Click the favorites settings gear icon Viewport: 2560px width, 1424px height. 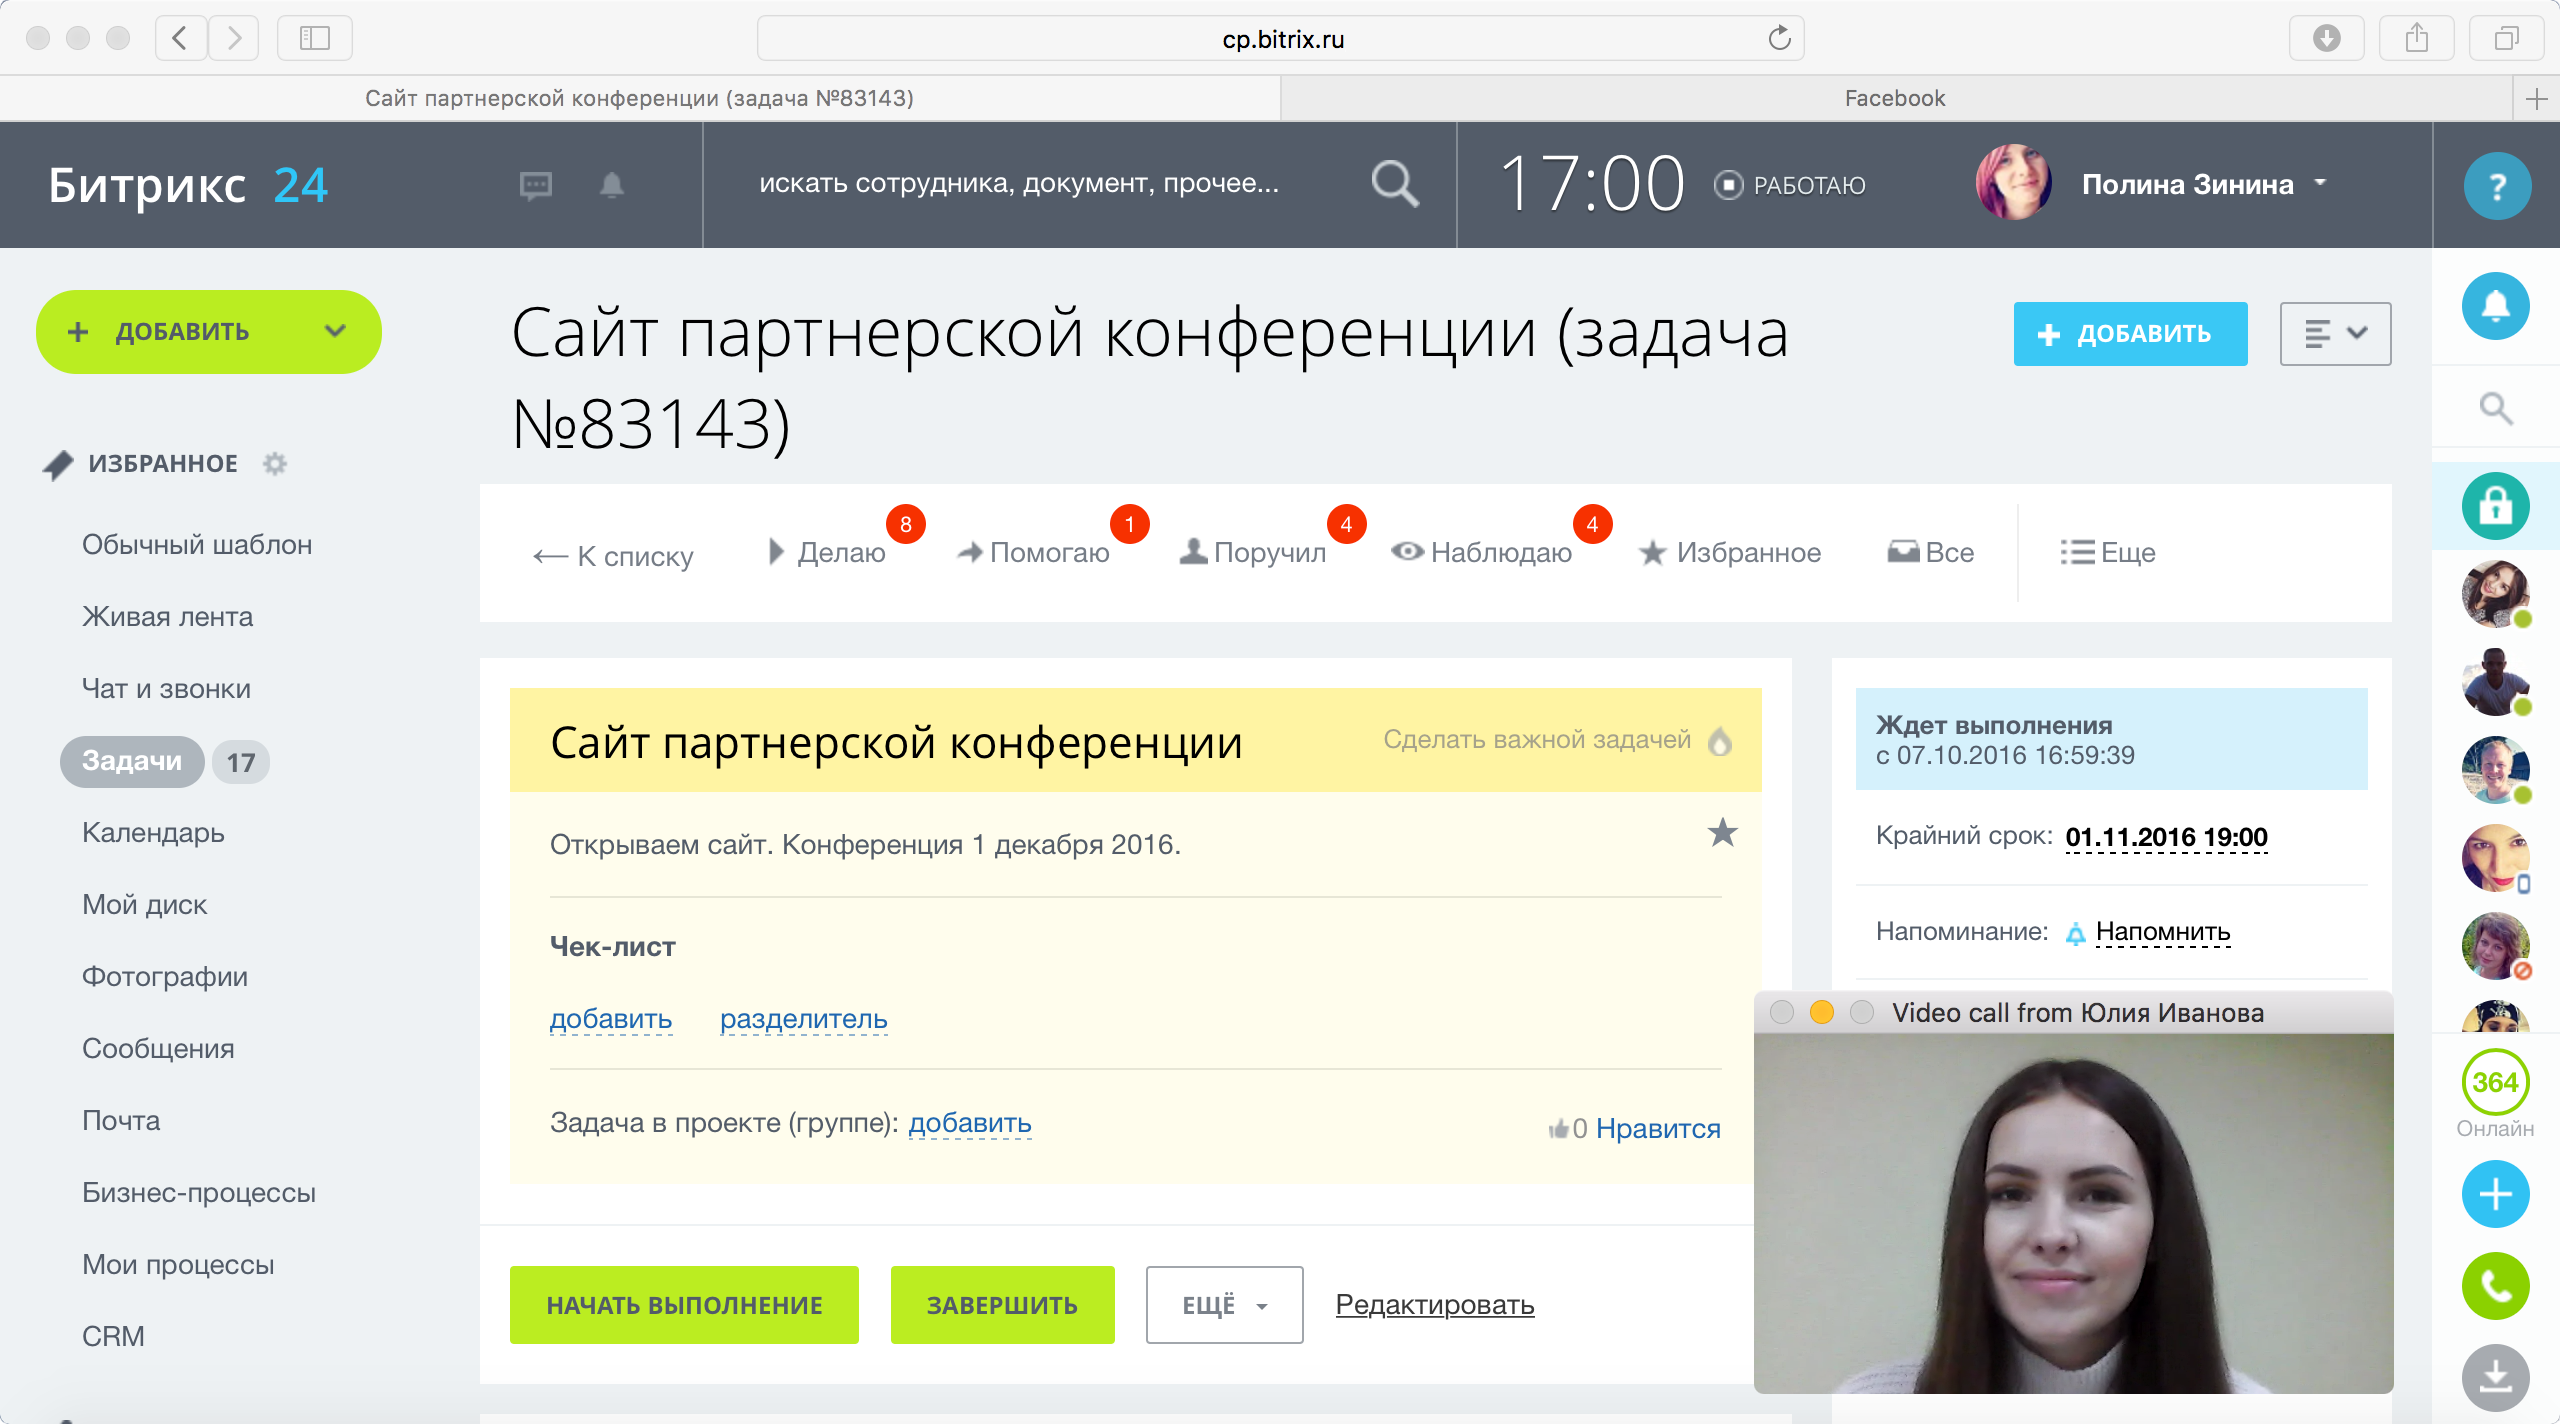click(275, 464)
